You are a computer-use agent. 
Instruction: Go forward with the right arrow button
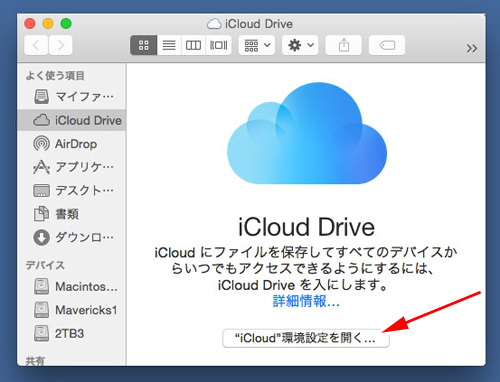[61, 45]
